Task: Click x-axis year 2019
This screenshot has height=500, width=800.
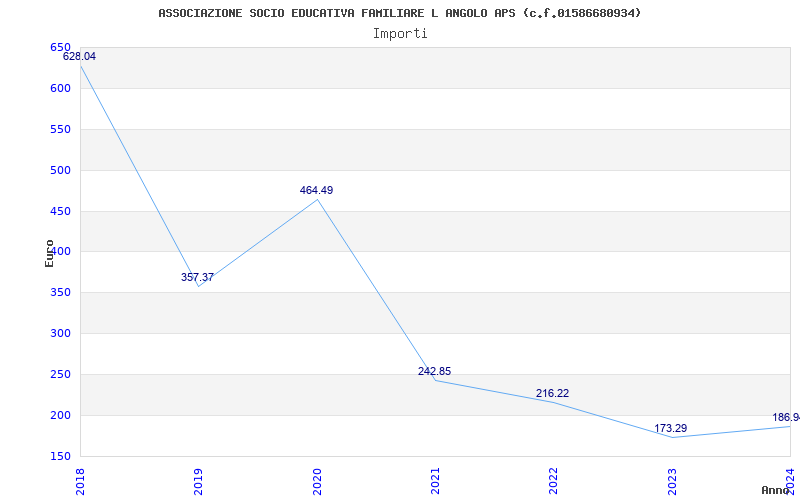Action: (198, 481)
